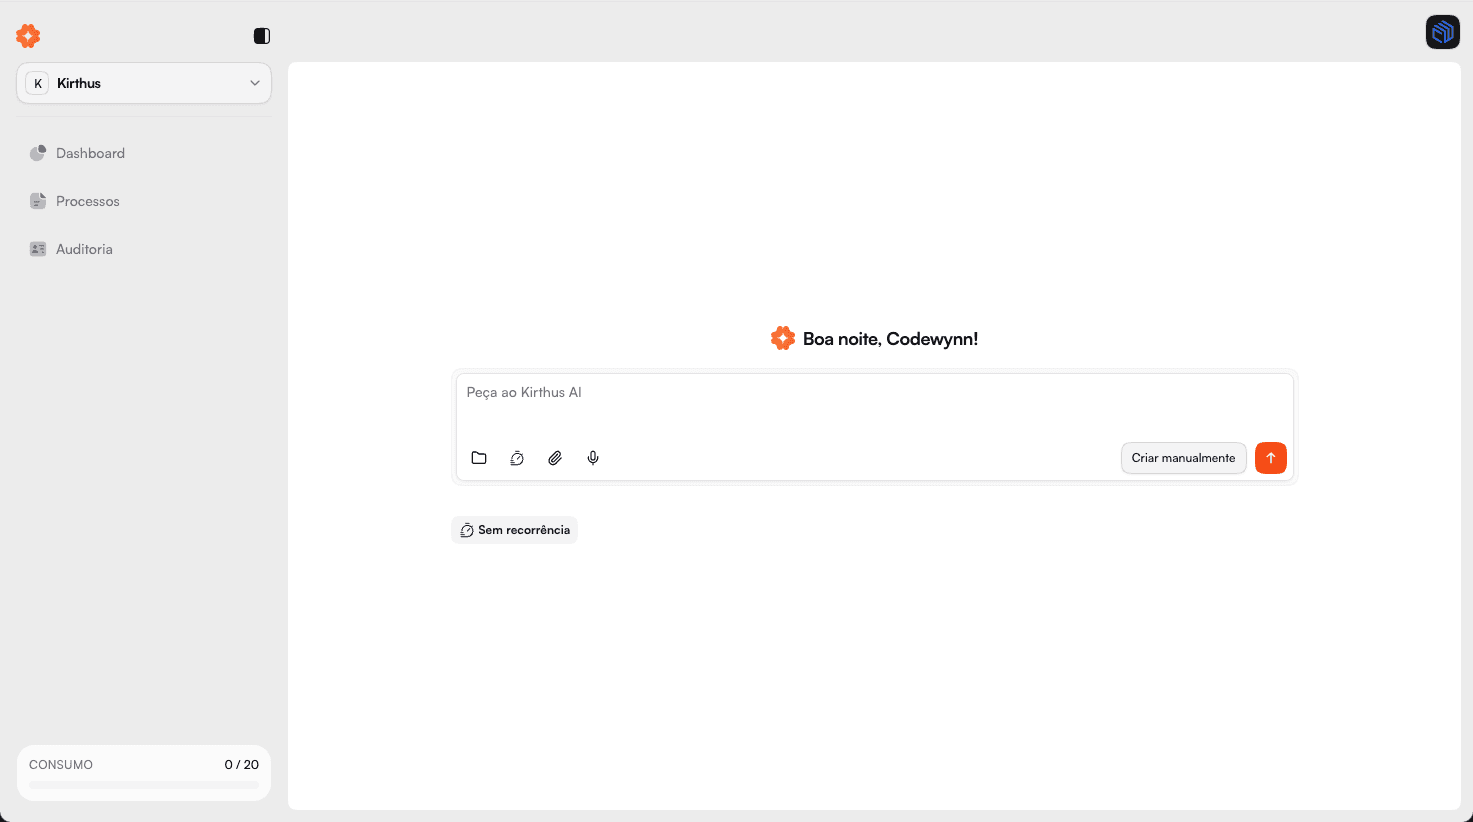Expand the Kirthus workspace dropdown chevron
The image size is (1473, 822).
pyautogui.click(x=255, y=83)
